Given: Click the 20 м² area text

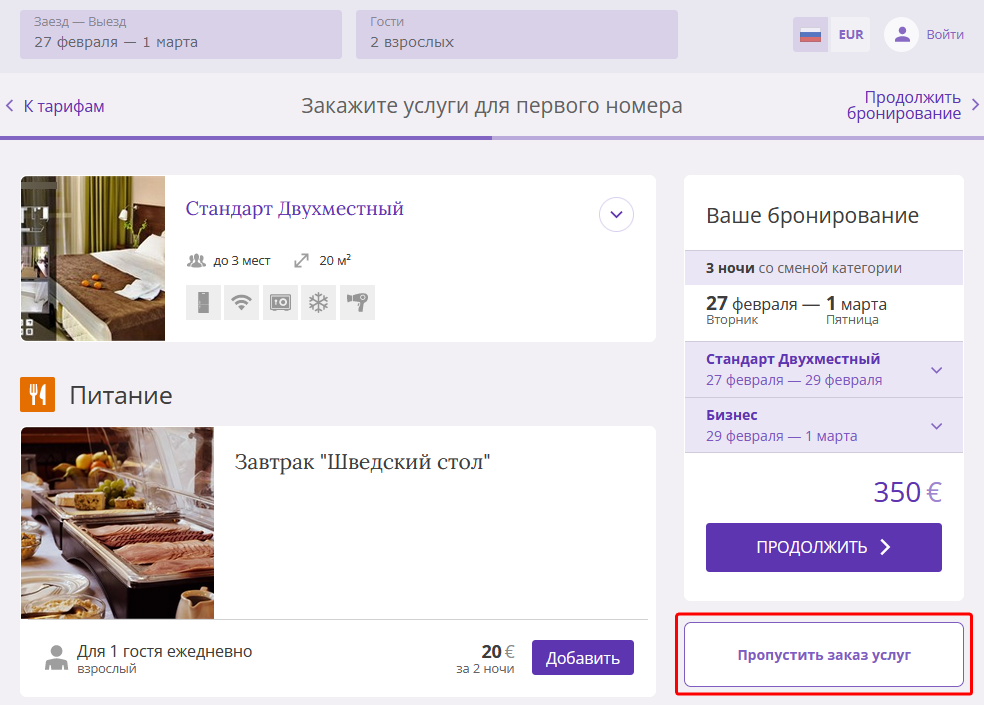Looking at the screenshot, I should [x=335, y=261].
